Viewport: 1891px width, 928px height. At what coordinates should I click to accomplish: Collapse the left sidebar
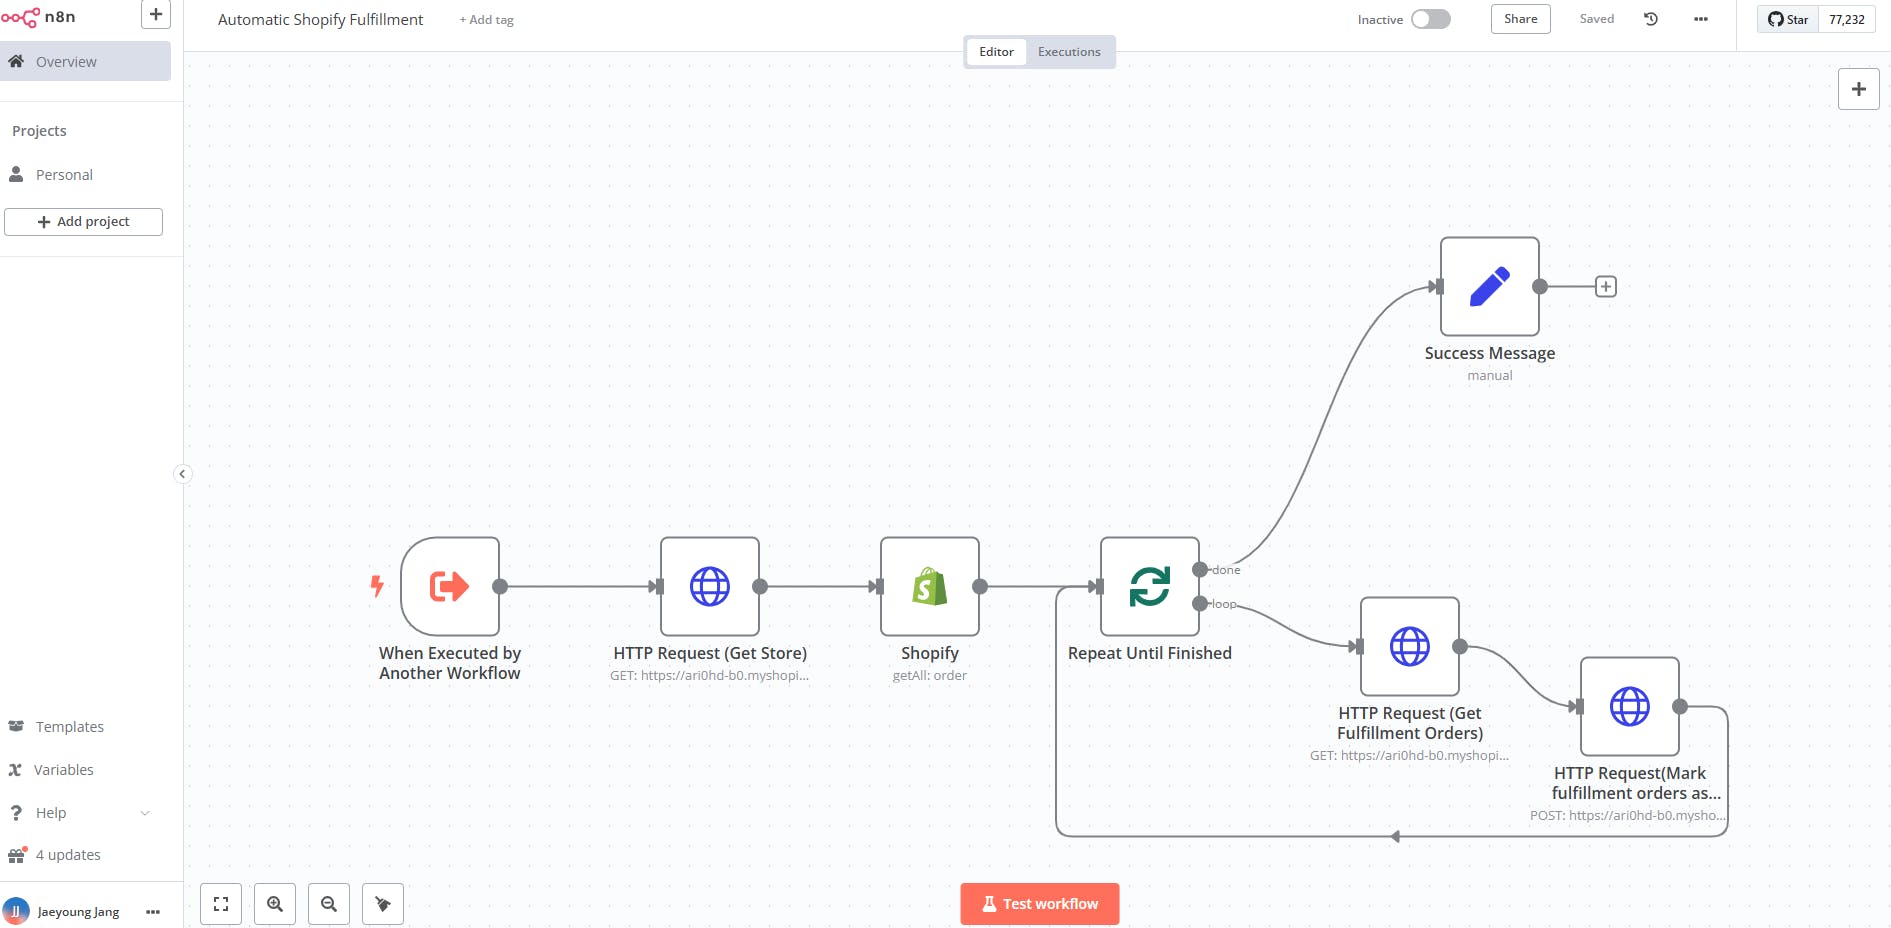[x=182, y=474]
